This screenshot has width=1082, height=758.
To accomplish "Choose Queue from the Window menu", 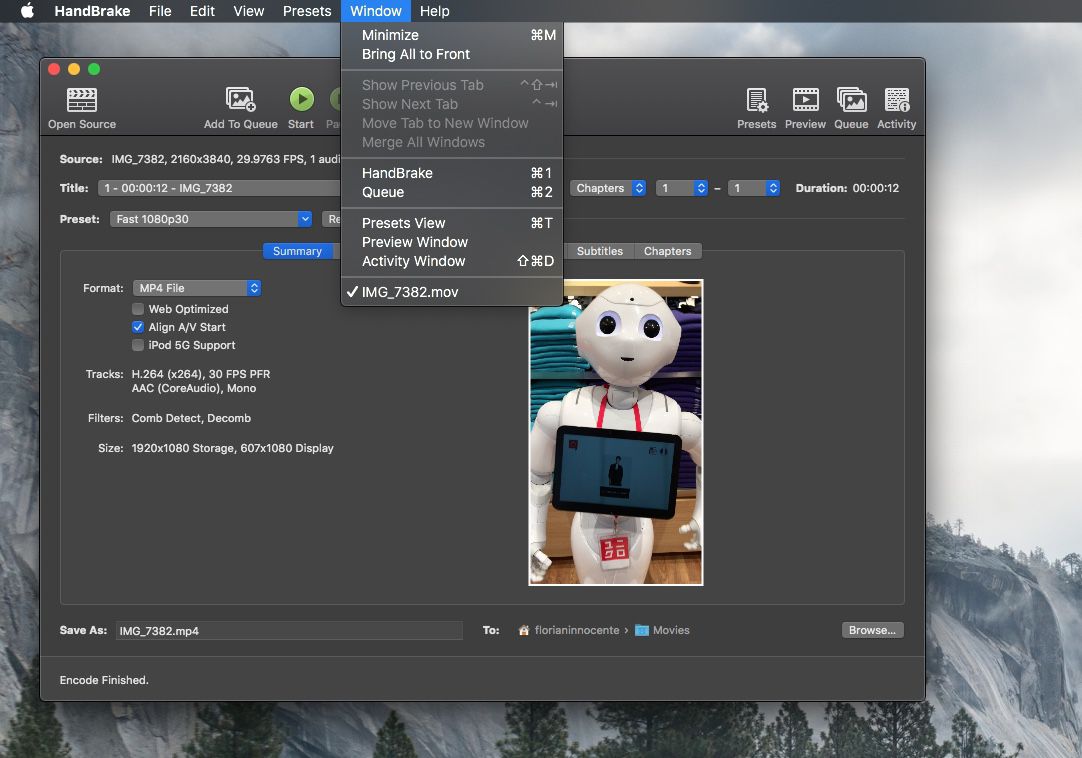I will [452, 193].
